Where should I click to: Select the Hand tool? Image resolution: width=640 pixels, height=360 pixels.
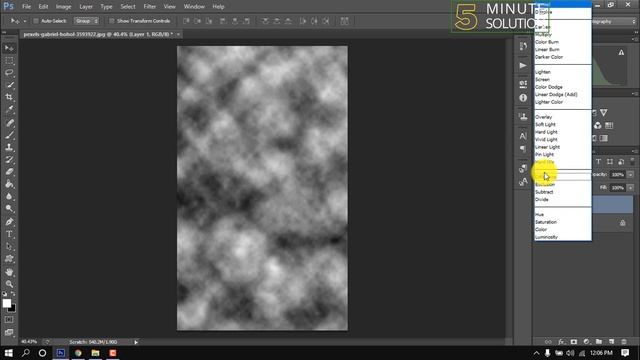9,272
